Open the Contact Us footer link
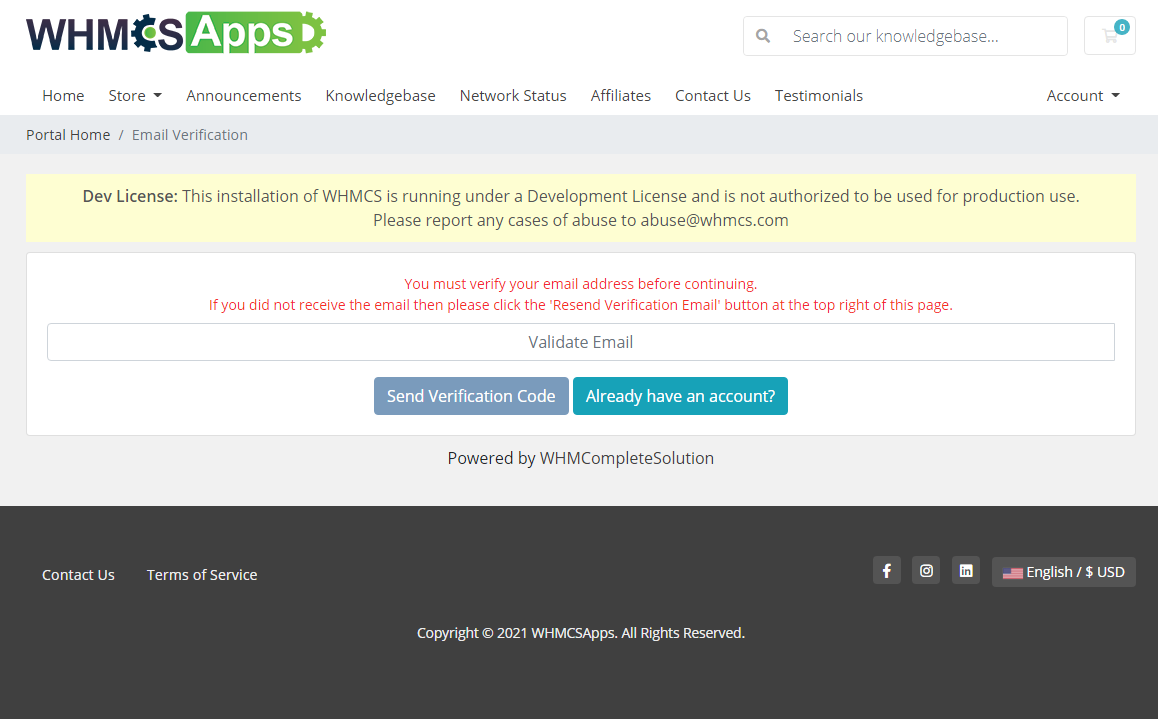 tap(78, 574)
